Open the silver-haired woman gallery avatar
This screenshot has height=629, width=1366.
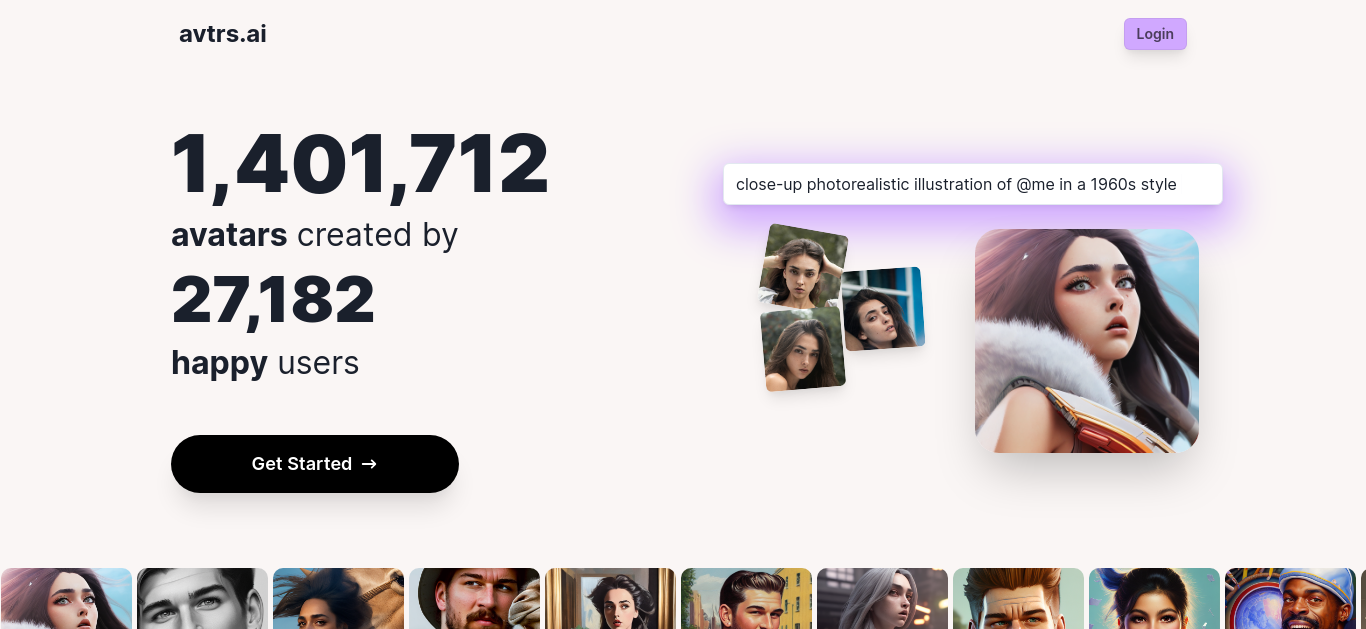(x=882, y=598)
